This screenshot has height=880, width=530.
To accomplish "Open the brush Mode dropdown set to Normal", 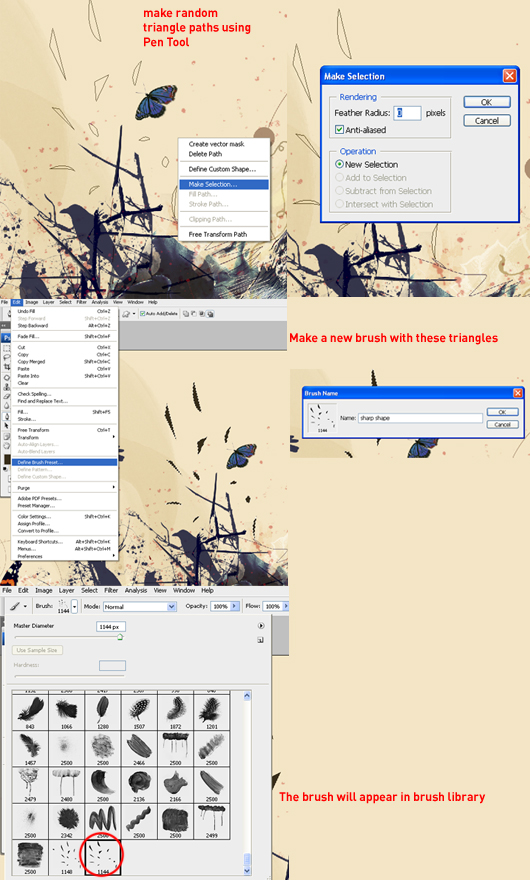I will pyautogui.click(x=140, y=607).
